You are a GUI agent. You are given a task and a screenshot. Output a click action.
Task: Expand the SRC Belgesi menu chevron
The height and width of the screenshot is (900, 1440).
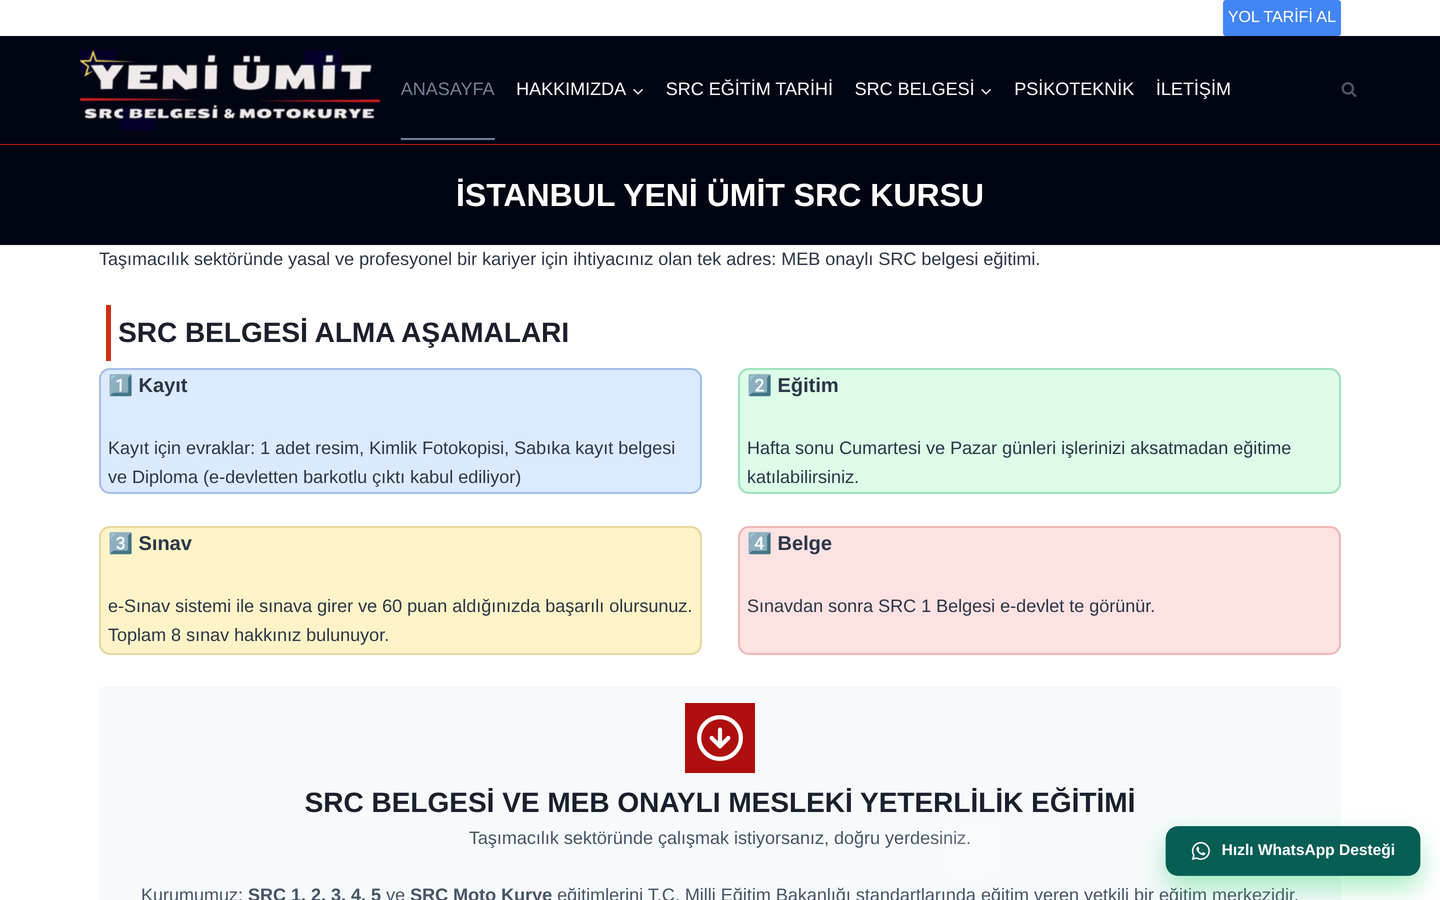[986, 91]
